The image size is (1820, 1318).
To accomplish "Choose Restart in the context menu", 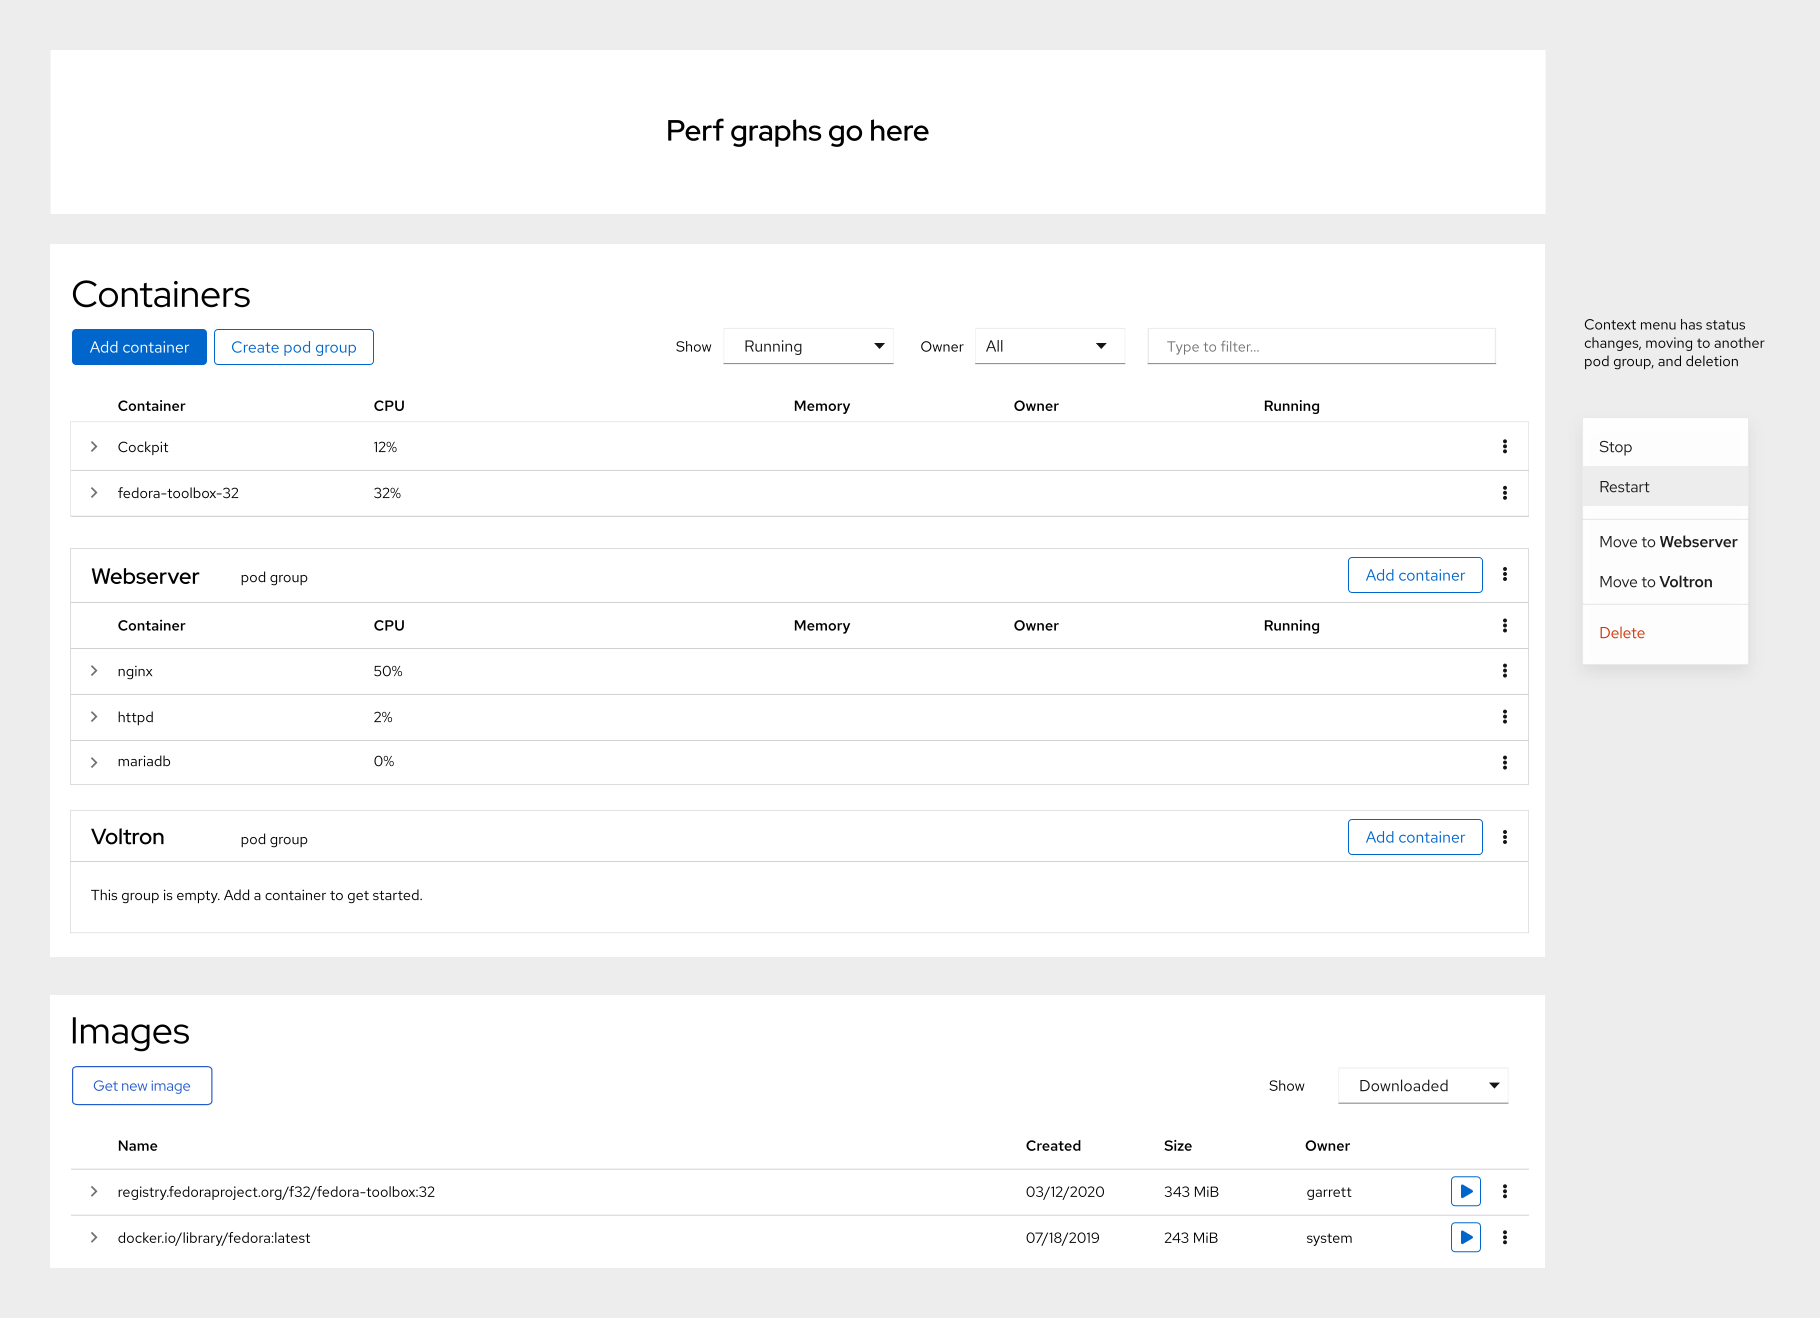I will (x=1665, y=487).
